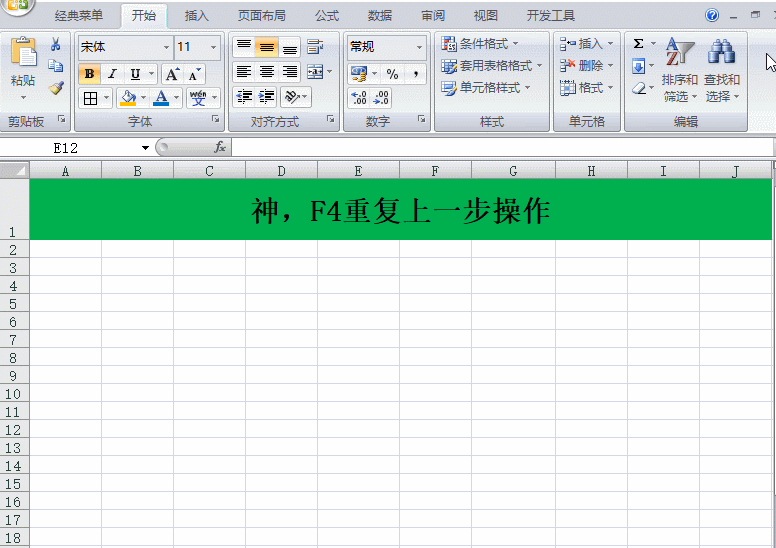Click the fx insert function button
Image resolution: width=776 pixels, height=548 pixels.
(x=220, y=147)
